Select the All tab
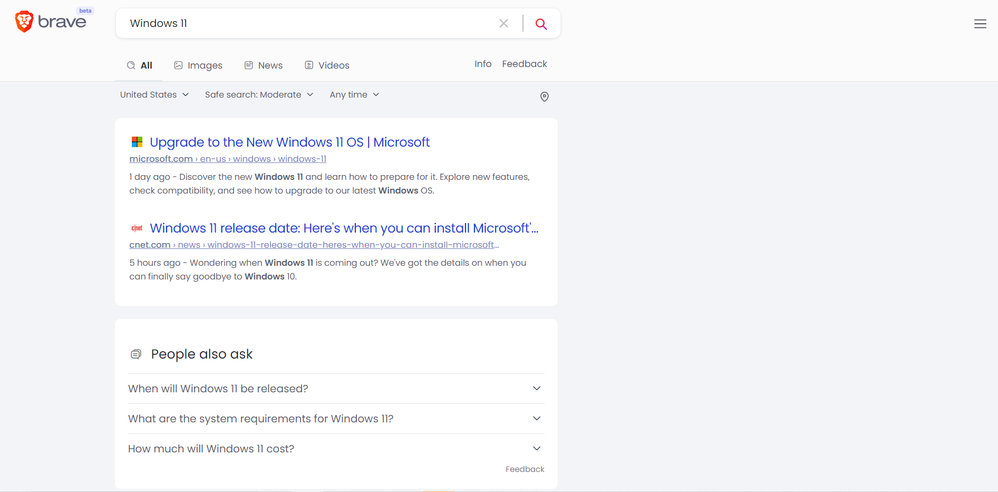998x492 pixels. pyautogui.click(x=139, y=65)
